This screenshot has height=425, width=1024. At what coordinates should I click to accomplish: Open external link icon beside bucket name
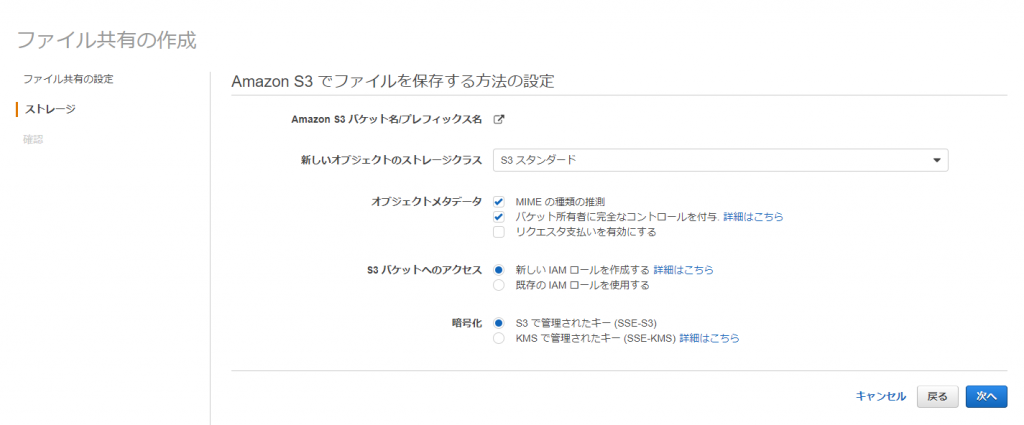(498, 119)
